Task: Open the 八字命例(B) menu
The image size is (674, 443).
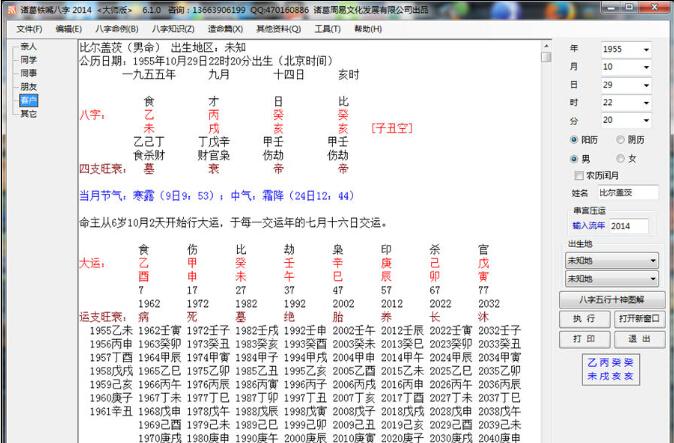Action: (116, 29)
